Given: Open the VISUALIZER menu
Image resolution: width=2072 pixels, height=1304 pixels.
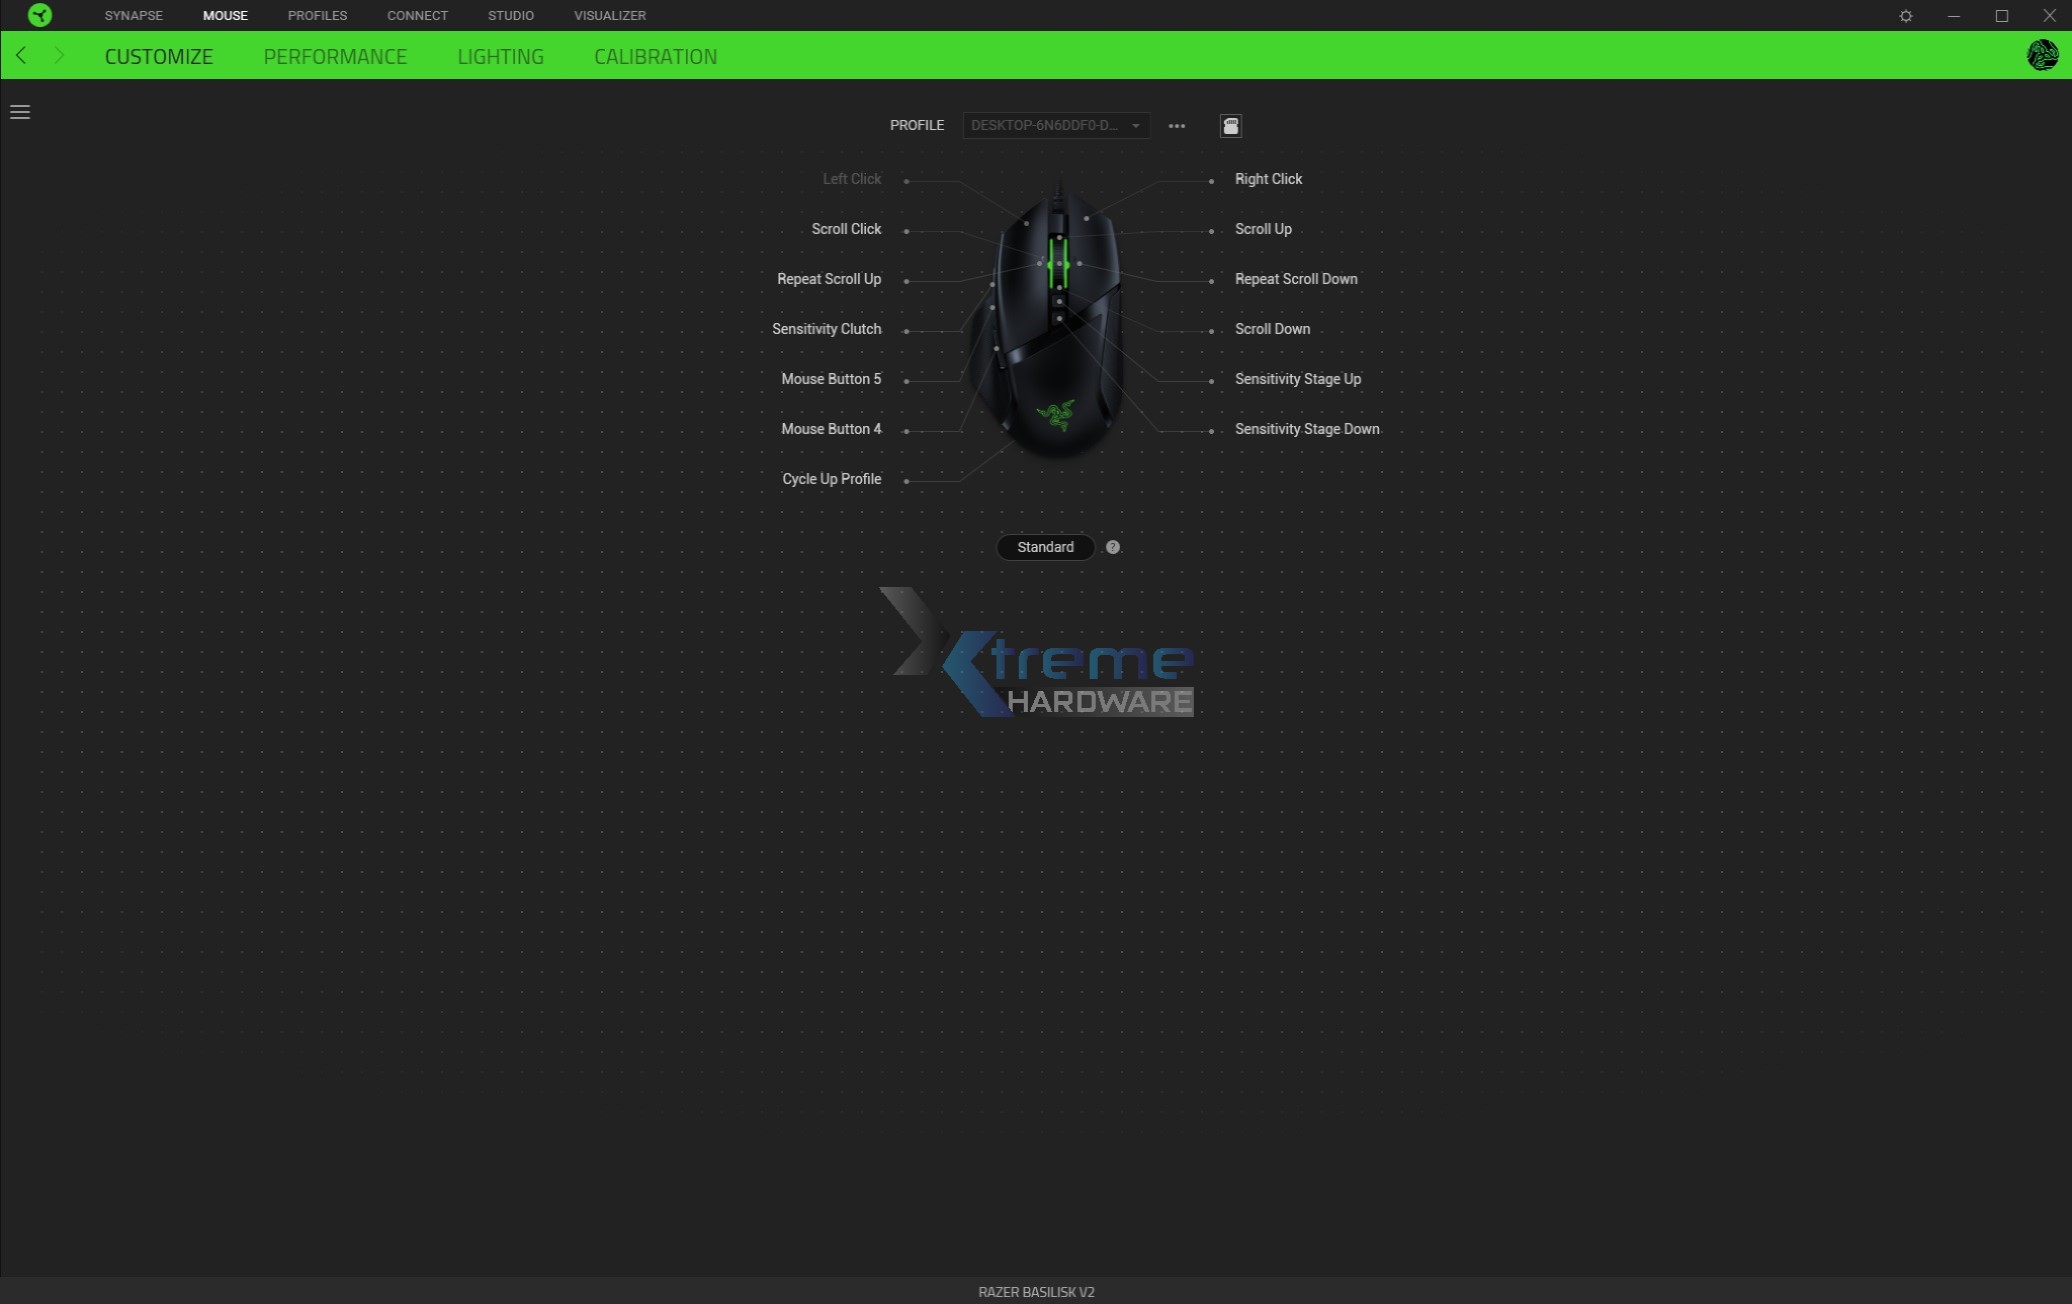Looking at the screenshot, I should [x=609, y=15].
